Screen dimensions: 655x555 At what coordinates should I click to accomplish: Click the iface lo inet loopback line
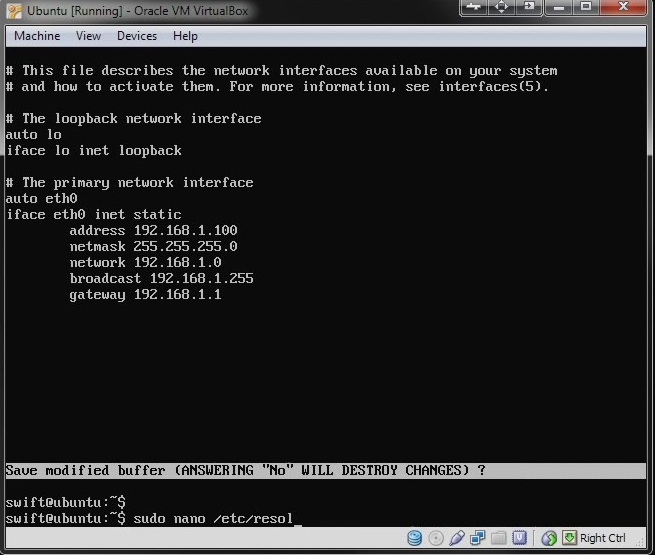[x=94, y=150]
